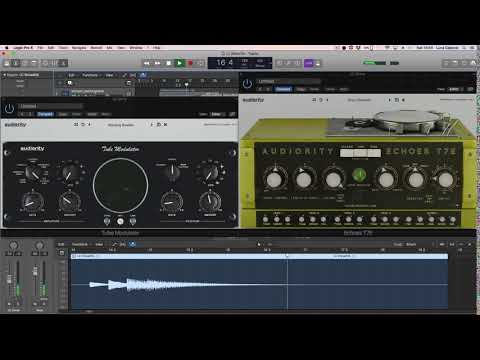Open the Apple menu
480x360 pixels.
[x=6, y=48]
